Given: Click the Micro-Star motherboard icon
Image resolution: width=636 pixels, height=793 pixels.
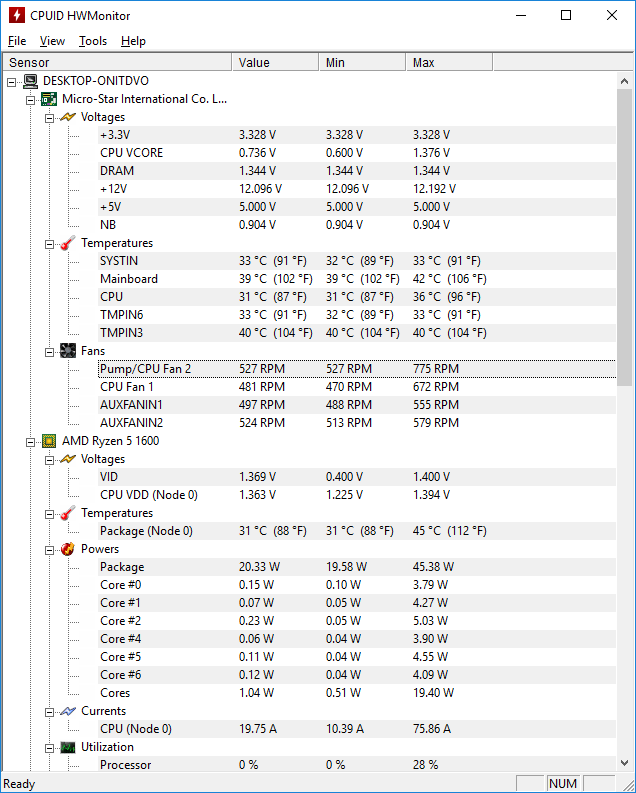Looking at the screenshot, I should pos(48,99).
